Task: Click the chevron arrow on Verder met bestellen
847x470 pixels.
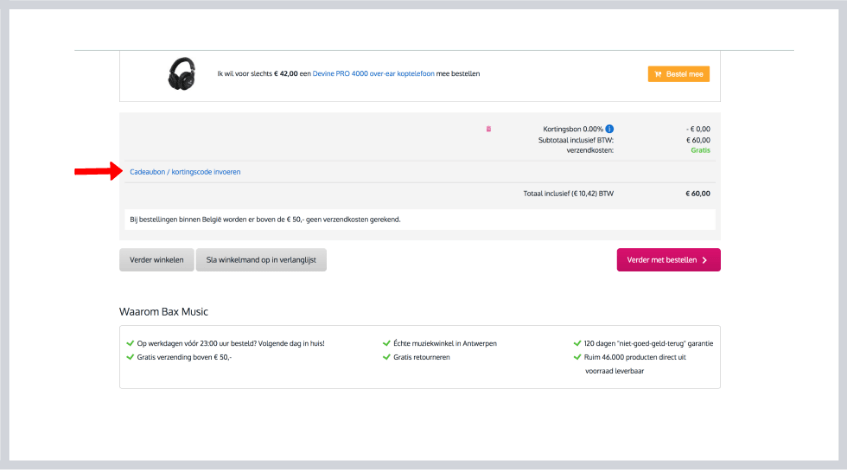Action: 704,260
